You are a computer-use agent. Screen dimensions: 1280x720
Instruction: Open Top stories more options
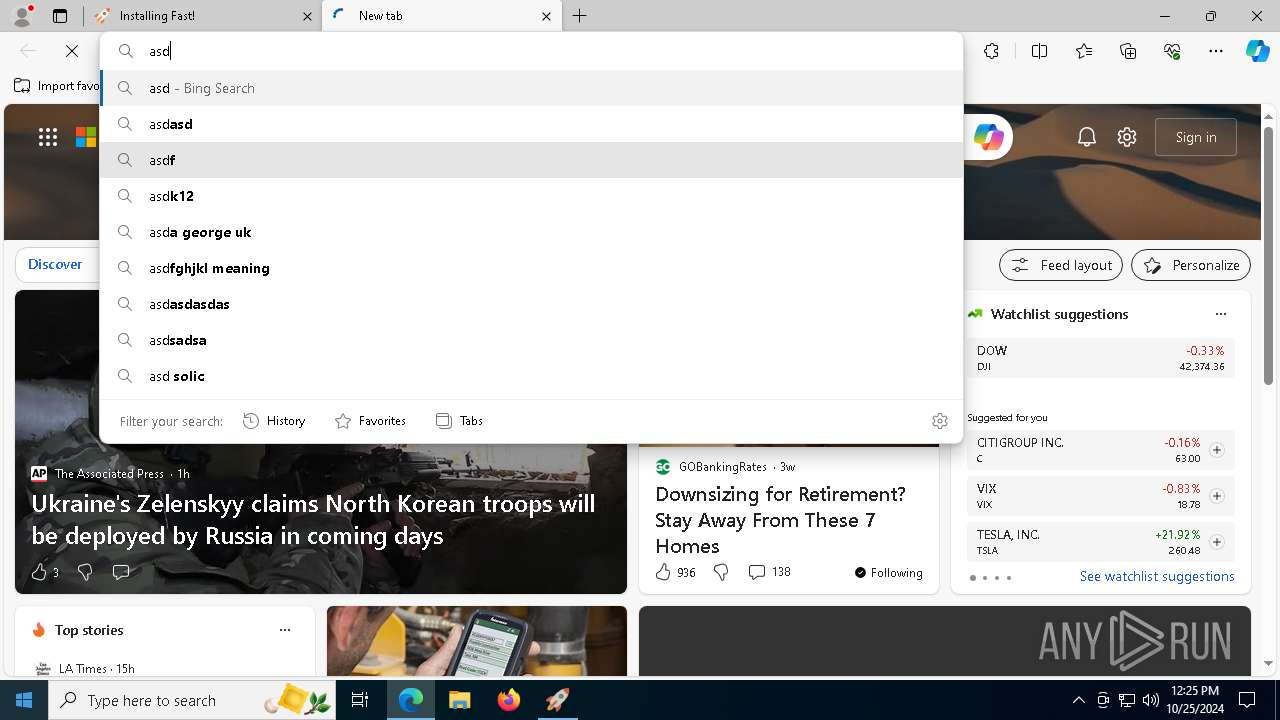pos(285,630)
